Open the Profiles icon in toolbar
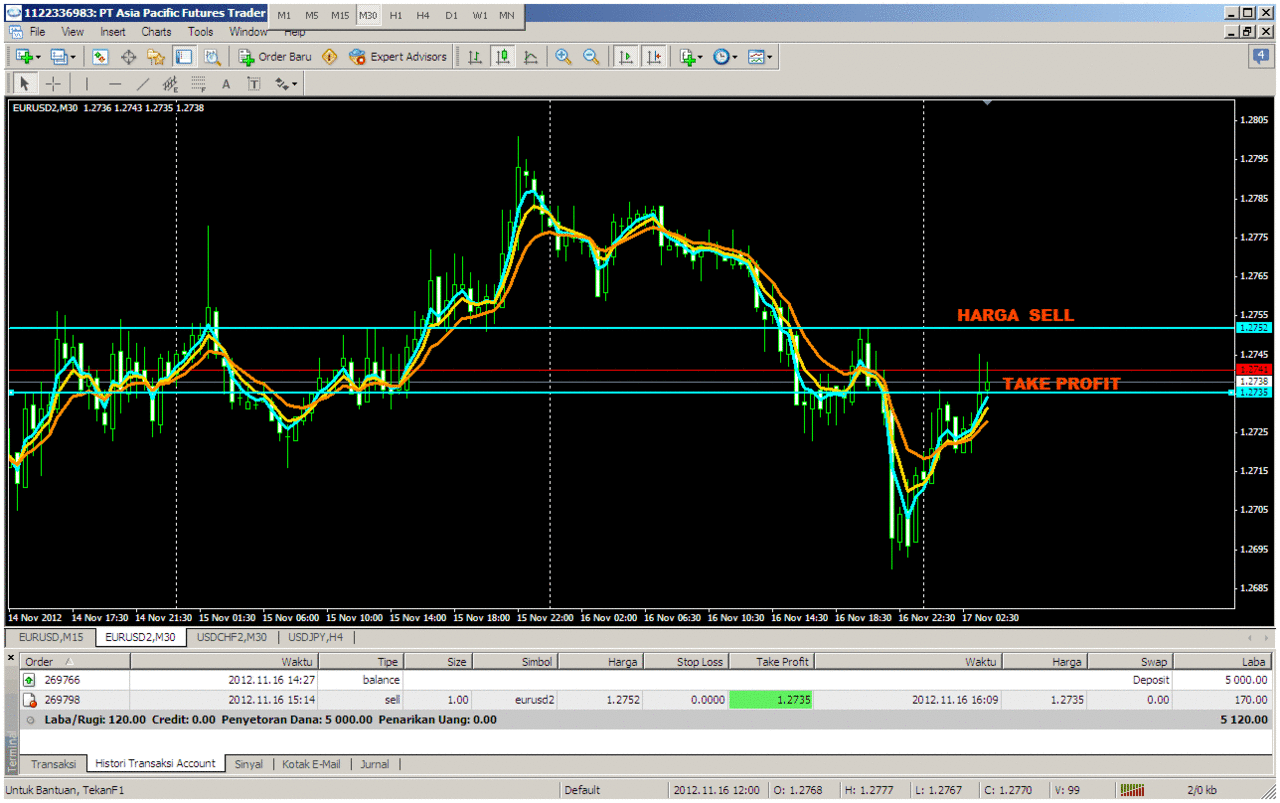The height and width of the screenshot is (803, 1280). [58, 57]
